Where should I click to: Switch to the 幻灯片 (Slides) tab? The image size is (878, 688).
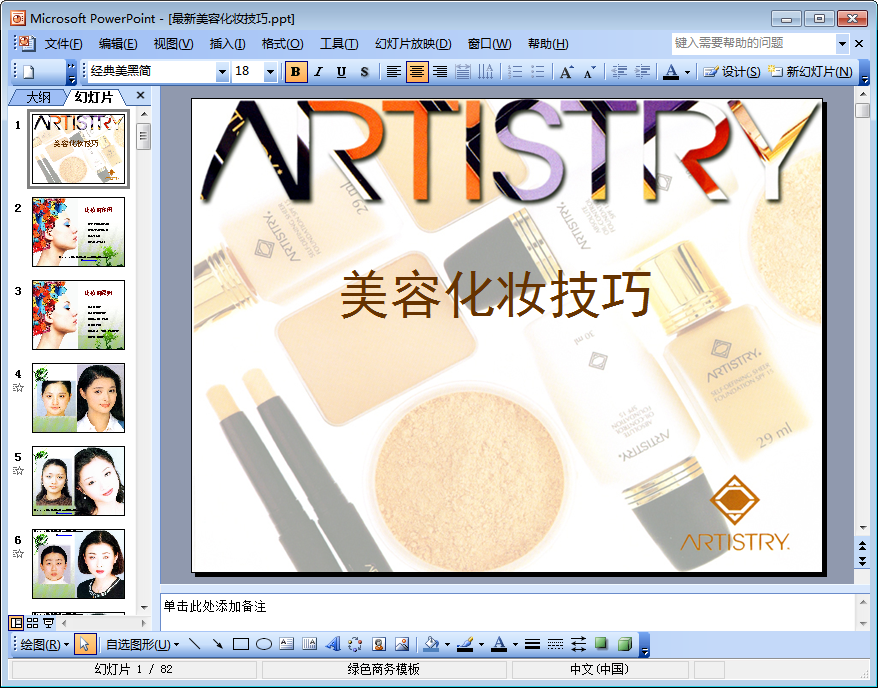pyautogui.click(x=94, y=97)
